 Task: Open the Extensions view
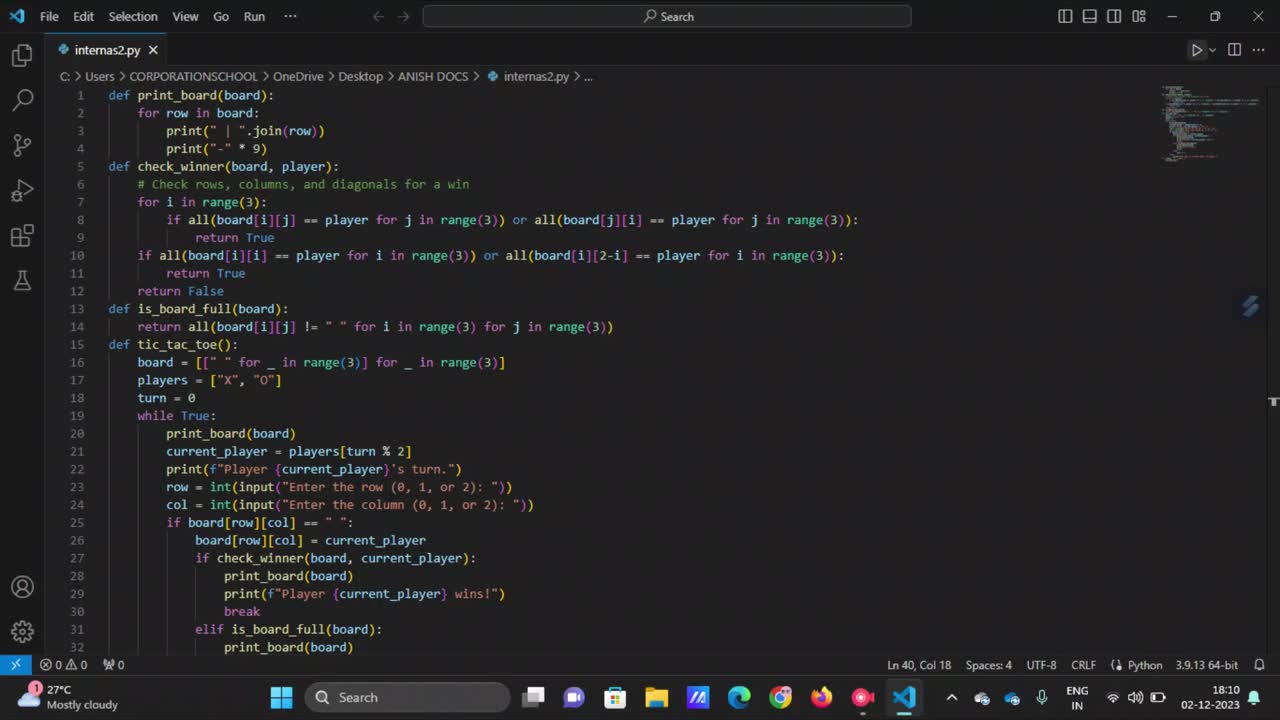pyautogui.click(x=22, y=236)
